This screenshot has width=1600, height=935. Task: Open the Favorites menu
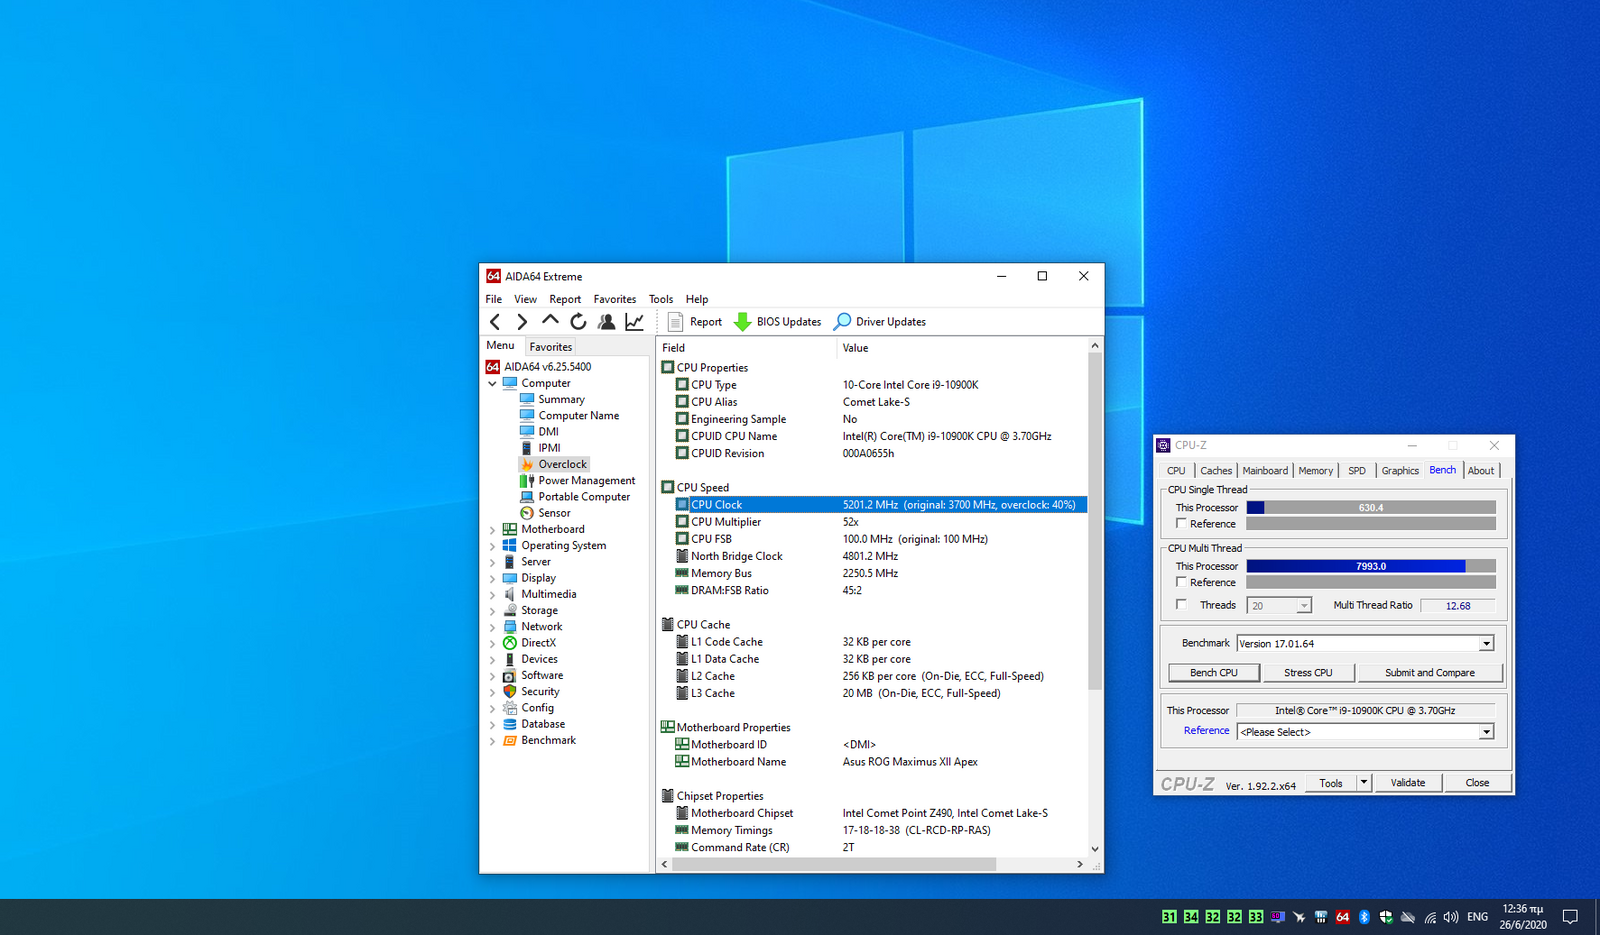(614, 299)
